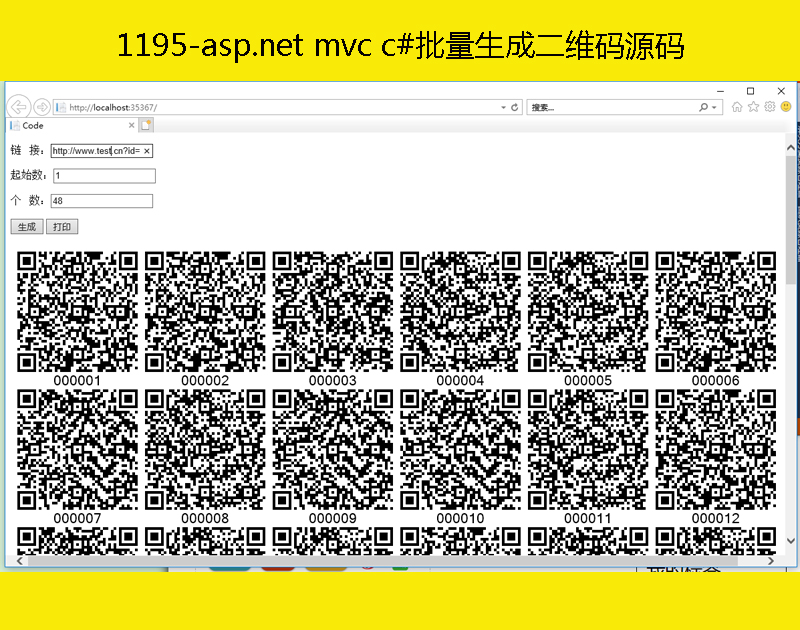Click the 生成 generate button
Screen dimensions: 800x630
27,227
